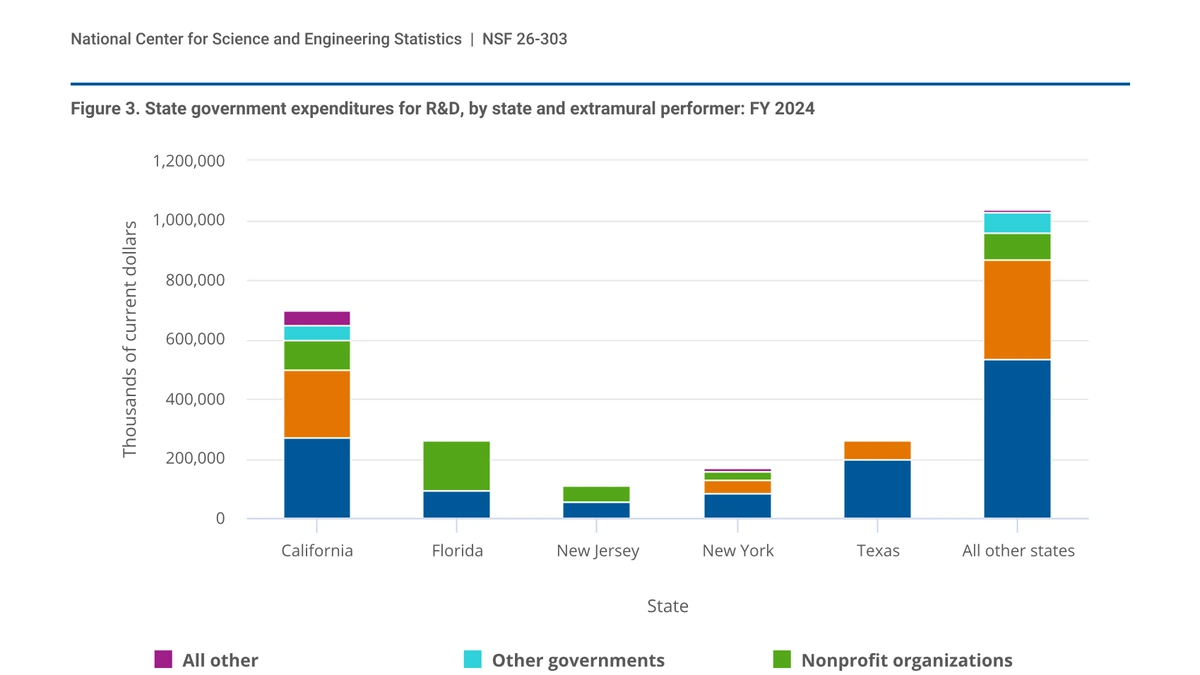Toggle the Other governments legend swatch
The width and height of the screenshot is (1200, 675).
coord(473,659)
